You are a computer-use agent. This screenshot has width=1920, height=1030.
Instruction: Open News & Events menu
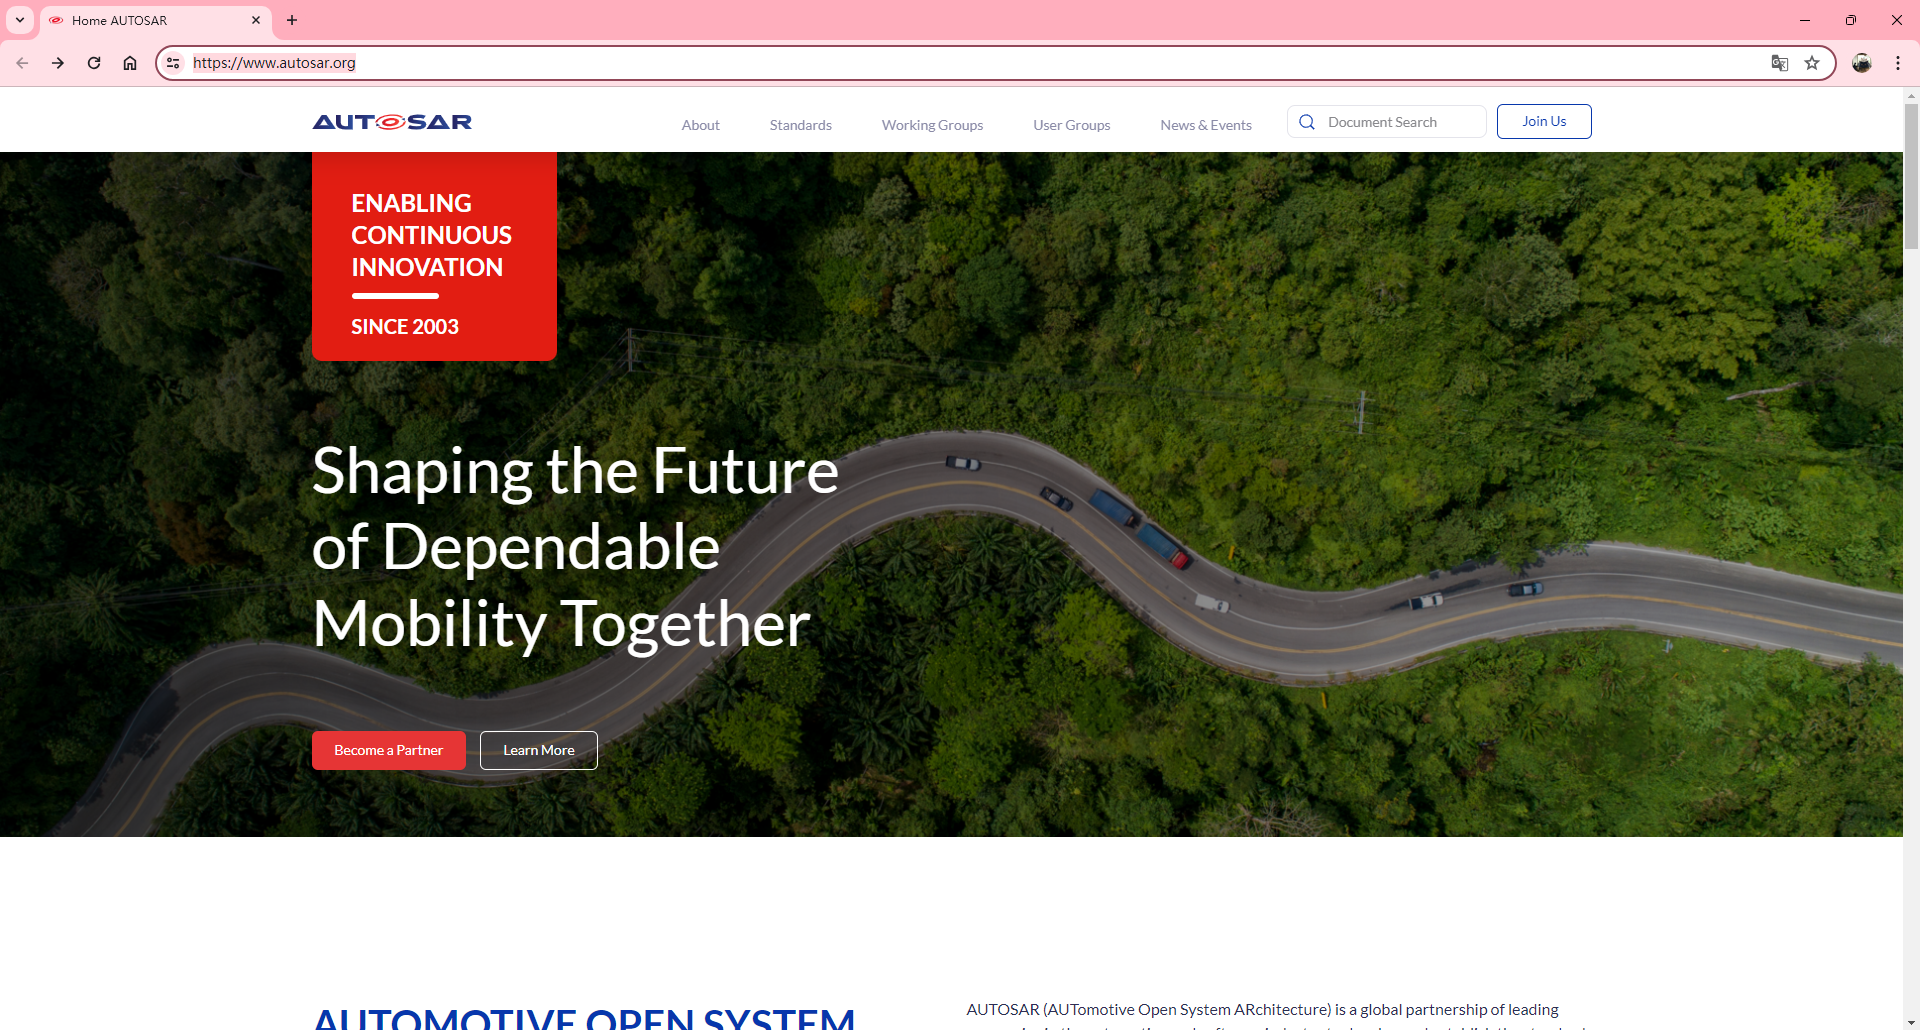(1205, 125)
